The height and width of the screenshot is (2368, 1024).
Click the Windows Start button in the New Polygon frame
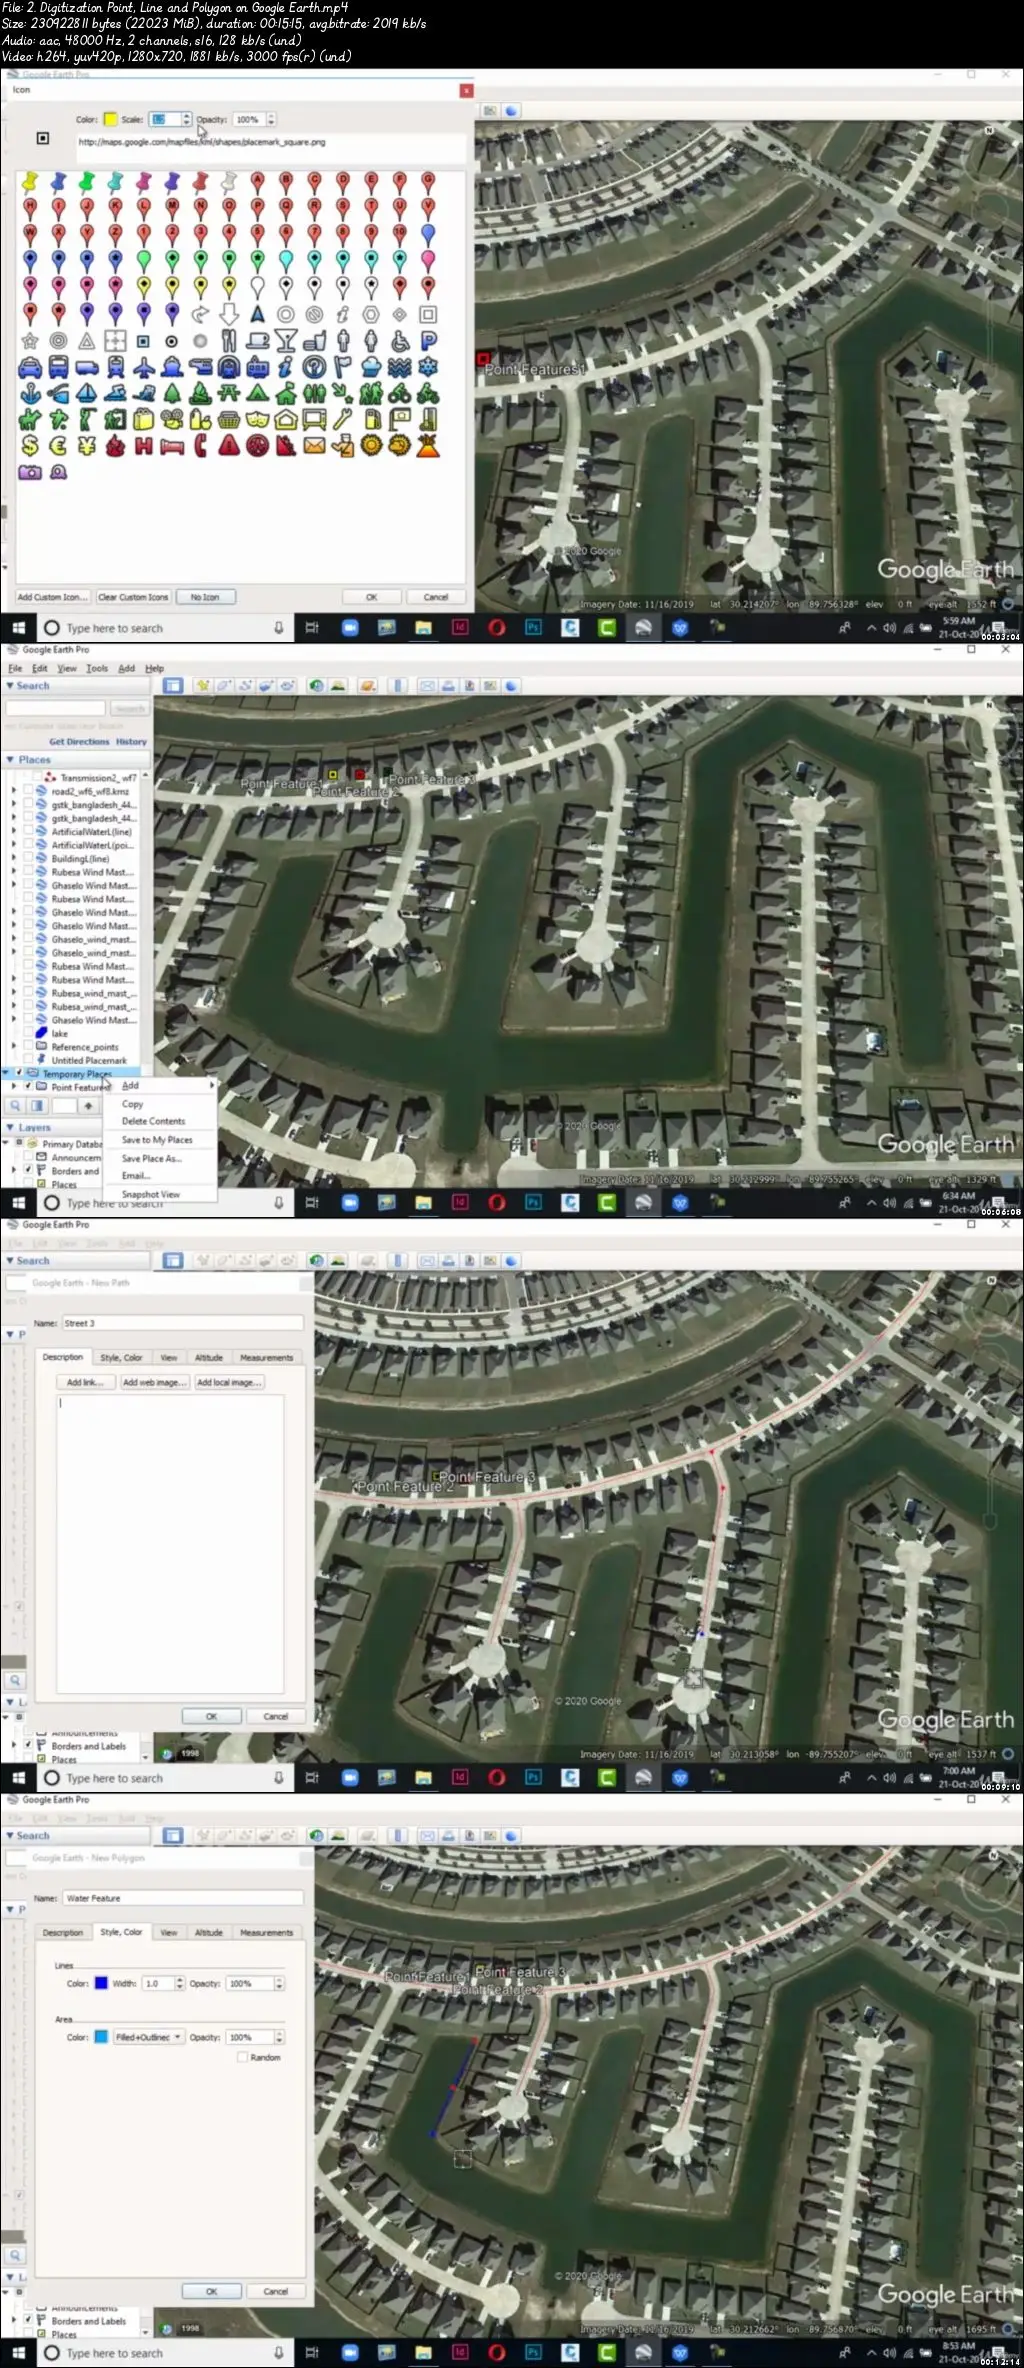pos(18,2353)
